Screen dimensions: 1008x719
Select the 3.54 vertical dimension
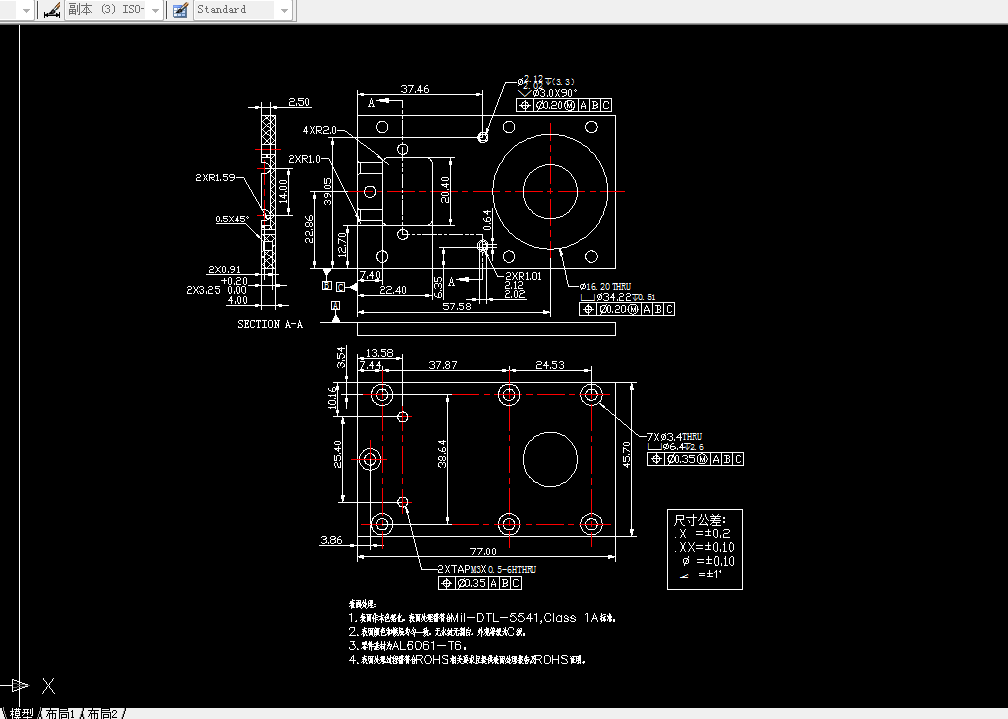tap(341, 357)
